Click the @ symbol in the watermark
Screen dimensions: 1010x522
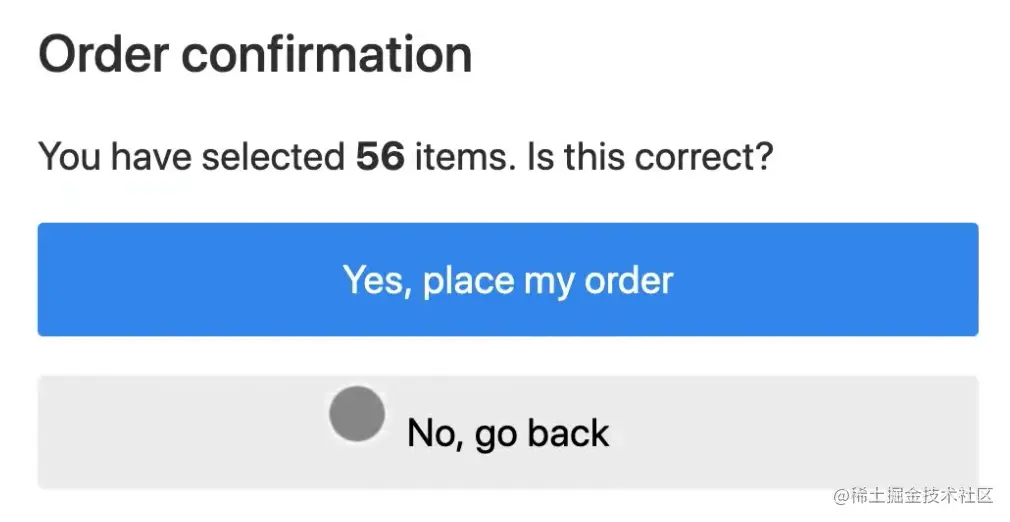point(840,496)
